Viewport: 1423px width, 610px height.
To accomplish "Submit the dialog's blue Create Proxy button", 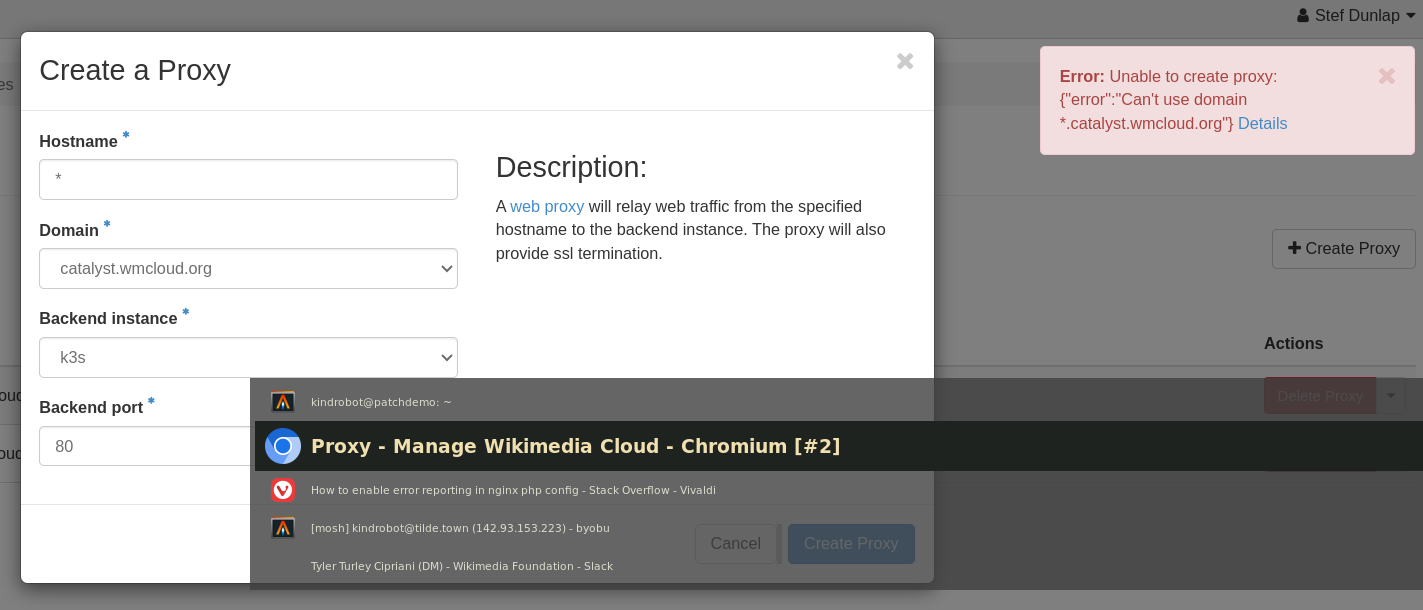I will (x=851, y=543).
